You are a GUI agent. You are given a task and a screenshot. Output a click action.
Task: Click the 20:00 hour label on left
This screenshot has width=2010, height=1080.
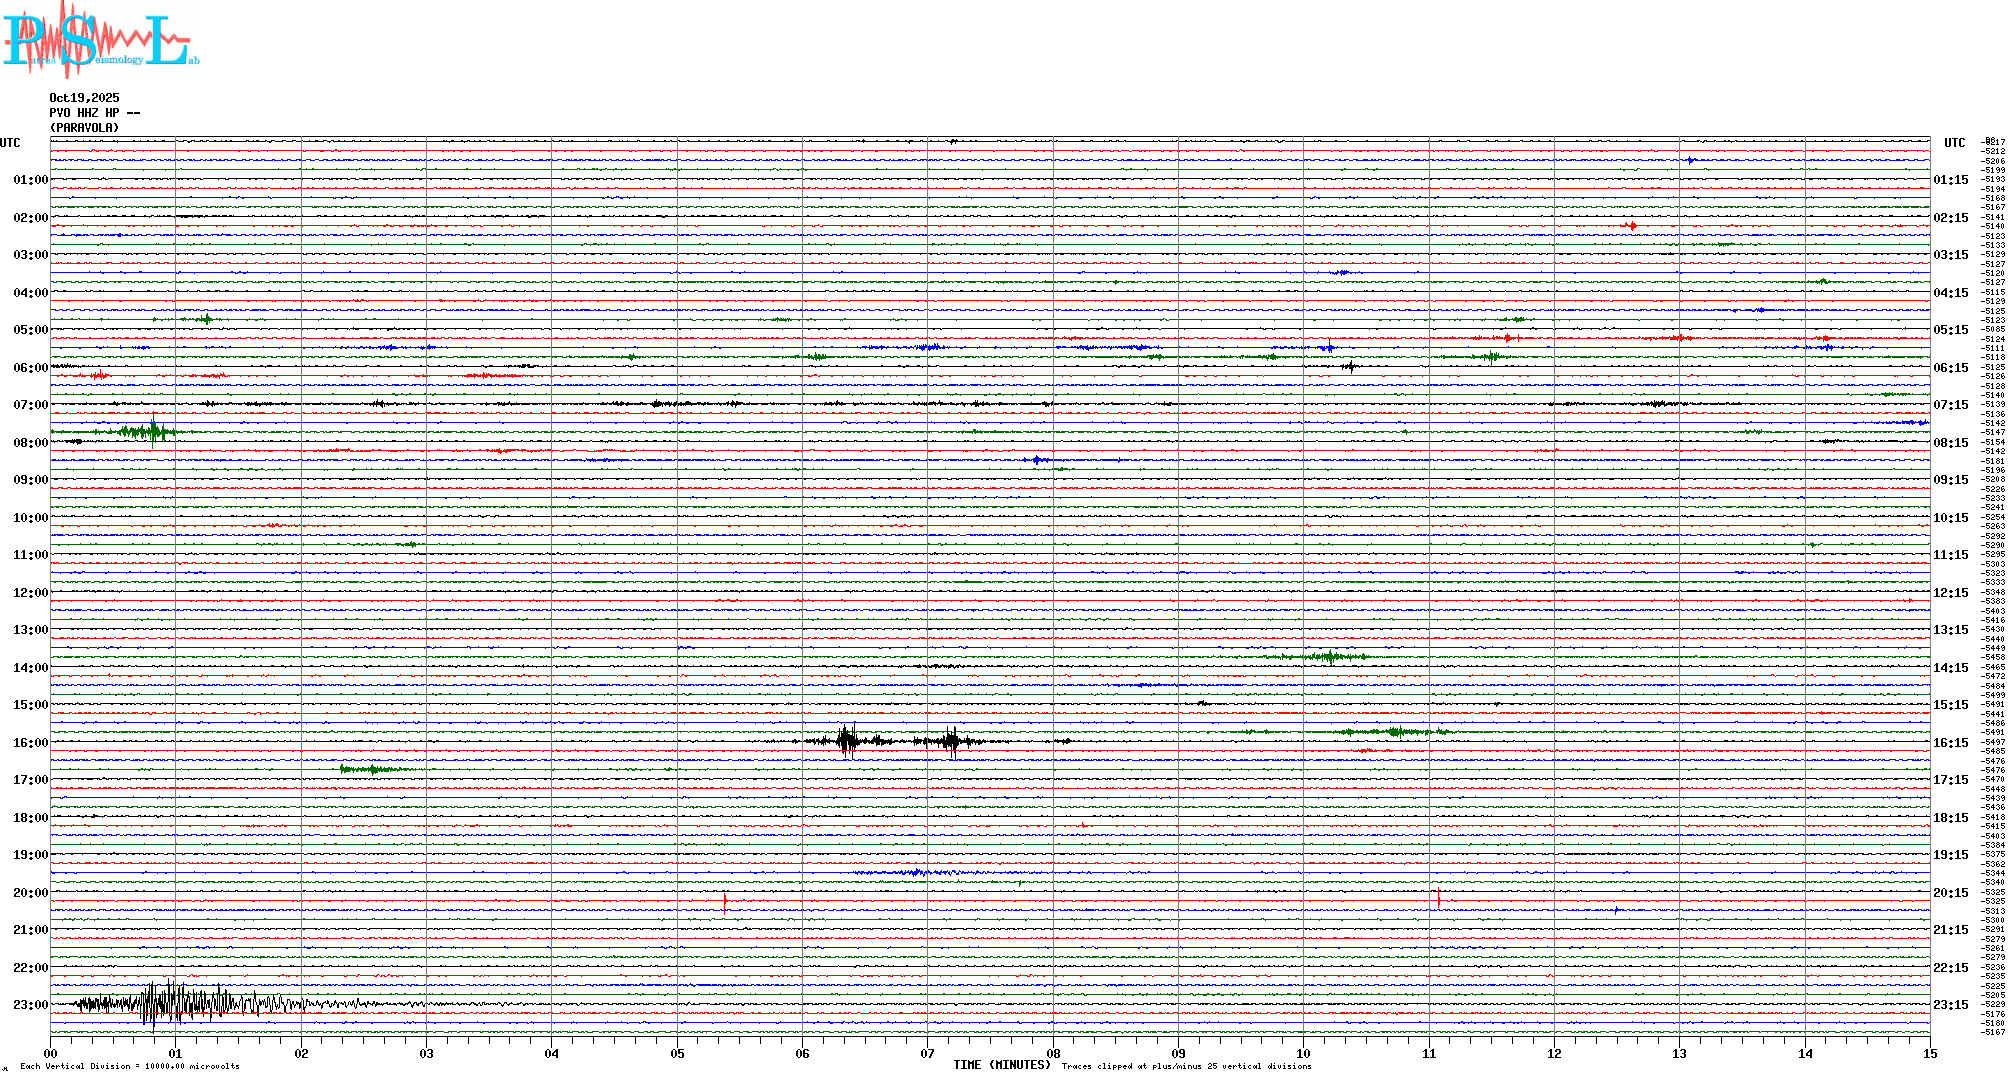(30, 893)
